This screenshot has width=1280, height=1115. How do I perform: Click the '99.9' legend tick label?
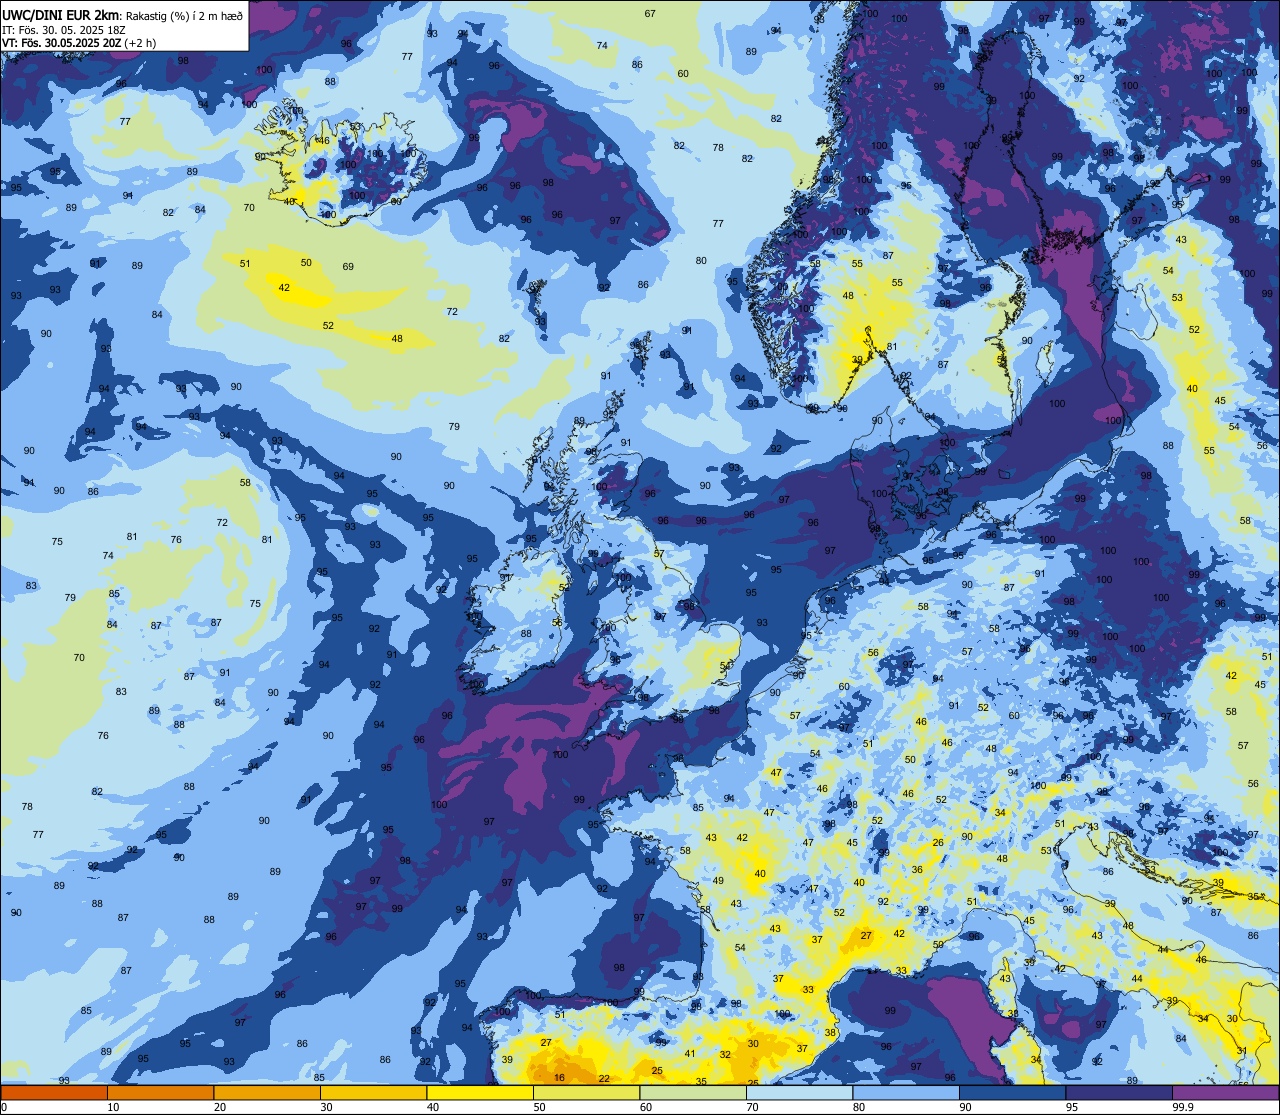(x=1184, y=1107)
